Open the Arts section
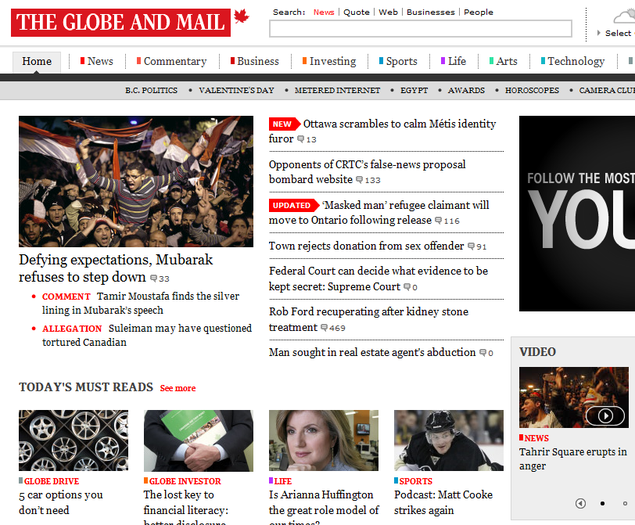The height and width of the screenshot is (525, 635). 503,61
